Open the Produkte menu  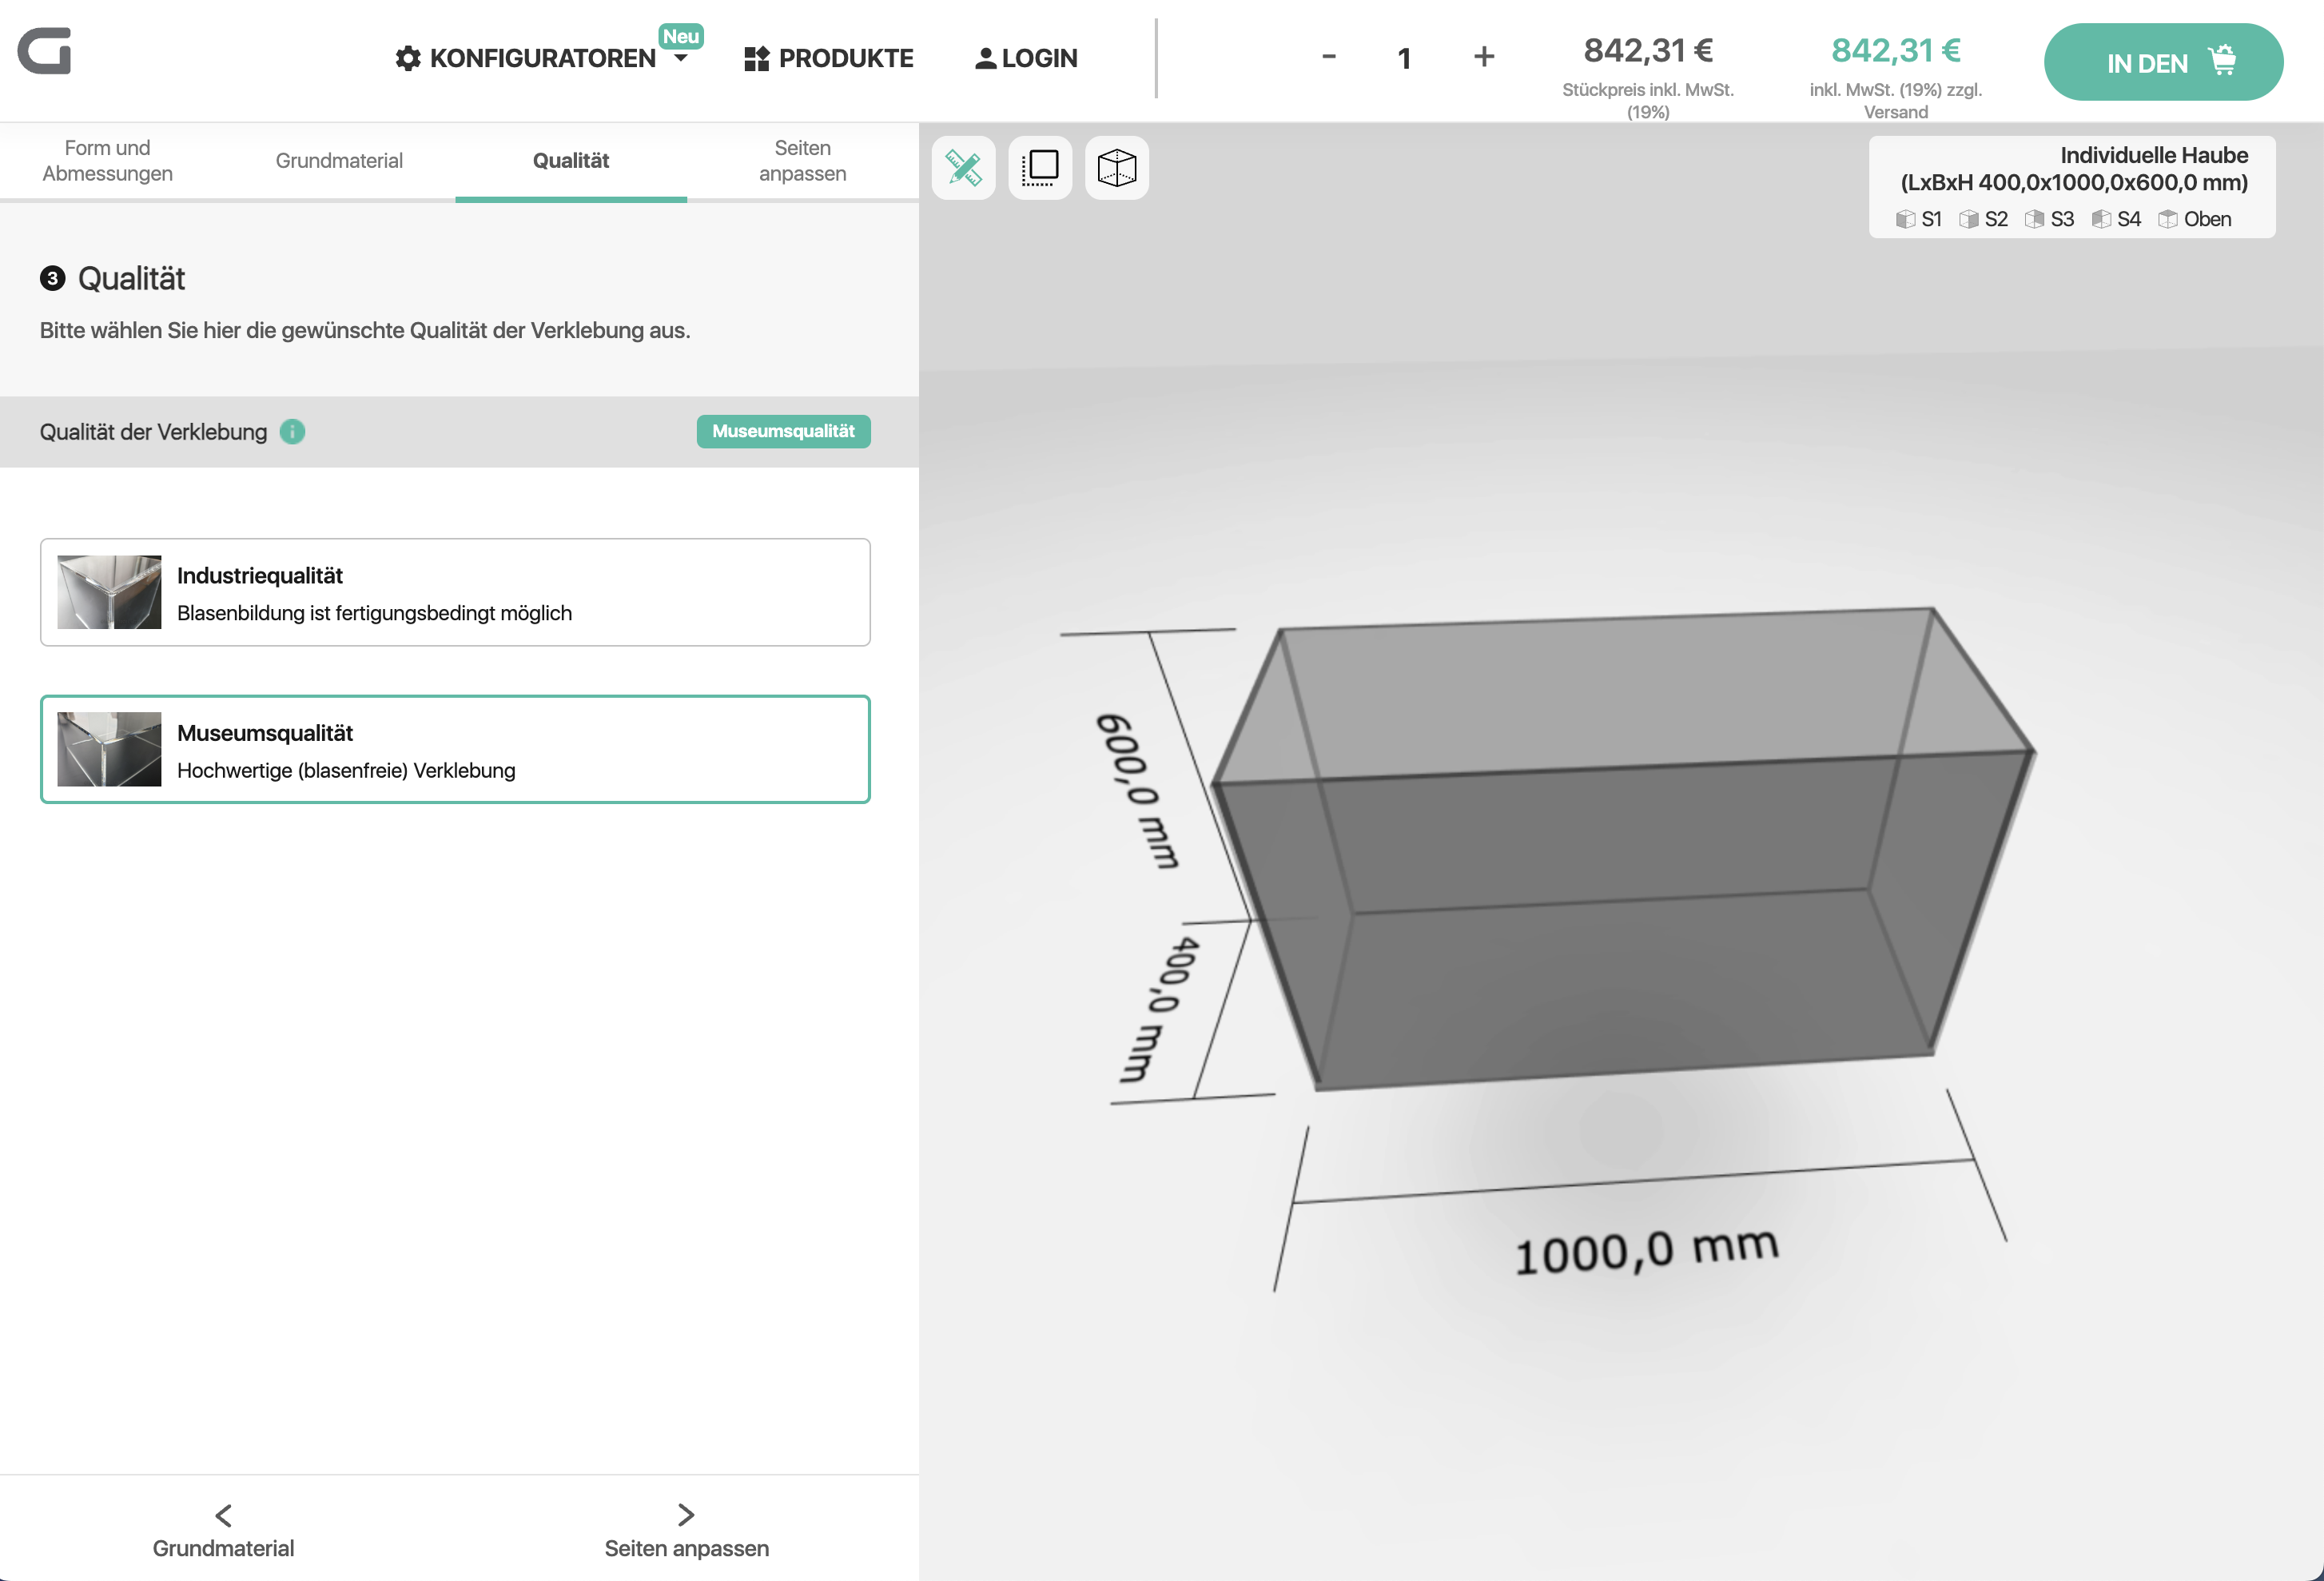[x=829, y=58]
